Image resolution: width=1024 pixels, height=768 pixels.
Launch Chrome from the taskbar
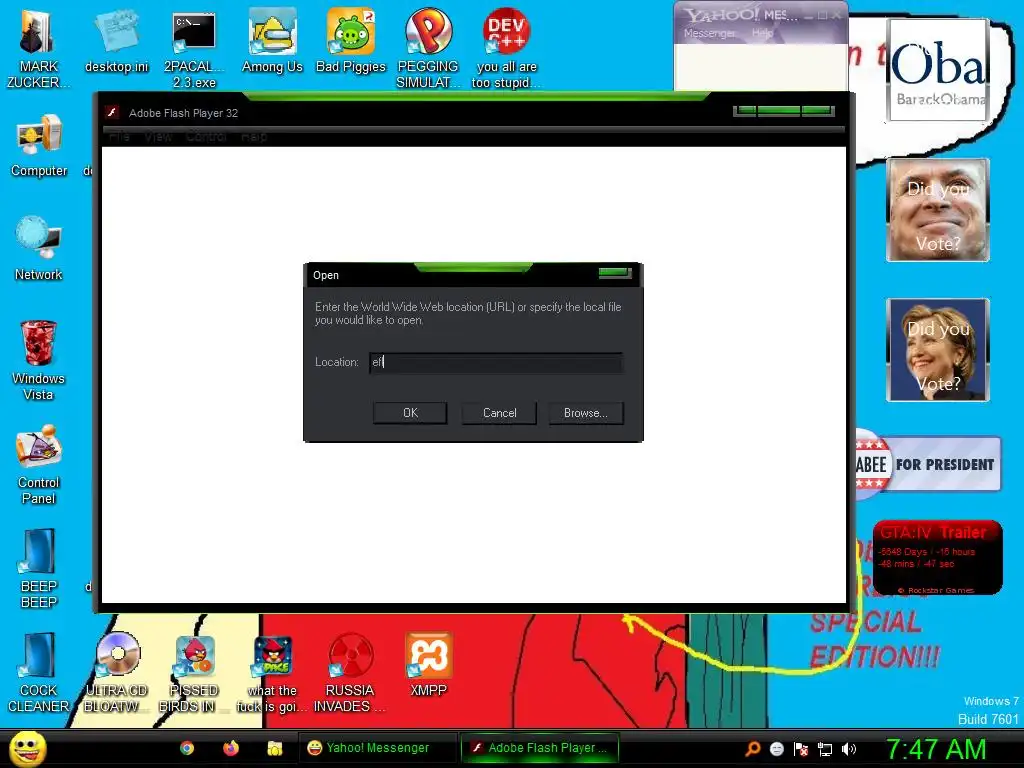(187, 748)
